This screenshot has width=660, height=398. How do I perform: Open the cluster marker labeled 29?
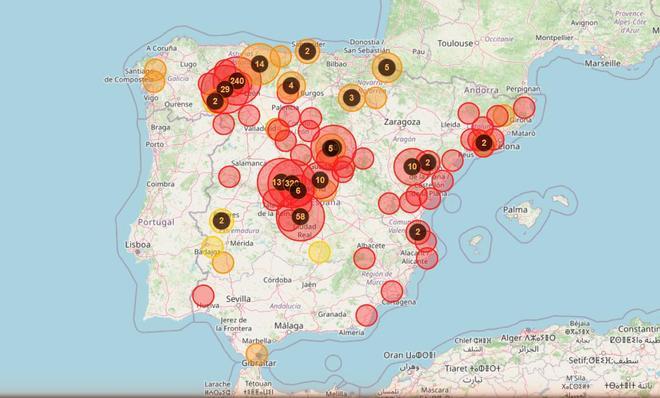click(x=225, y=89)
